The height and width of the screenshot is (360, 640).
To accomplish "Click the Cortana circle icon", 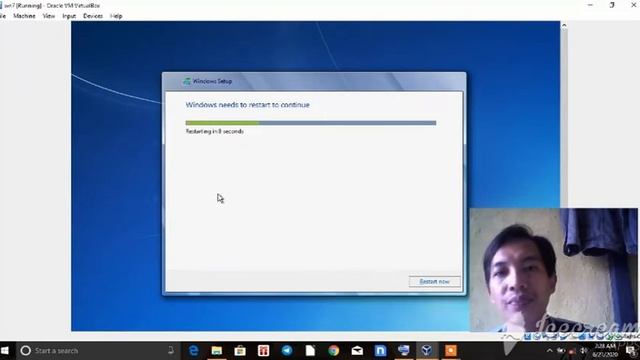I will point(25,351).
